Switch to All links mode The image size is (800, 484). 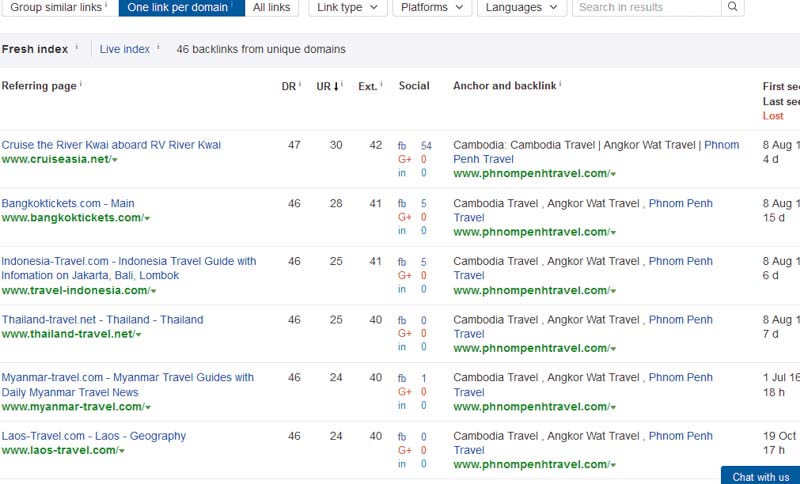[271, 8]
